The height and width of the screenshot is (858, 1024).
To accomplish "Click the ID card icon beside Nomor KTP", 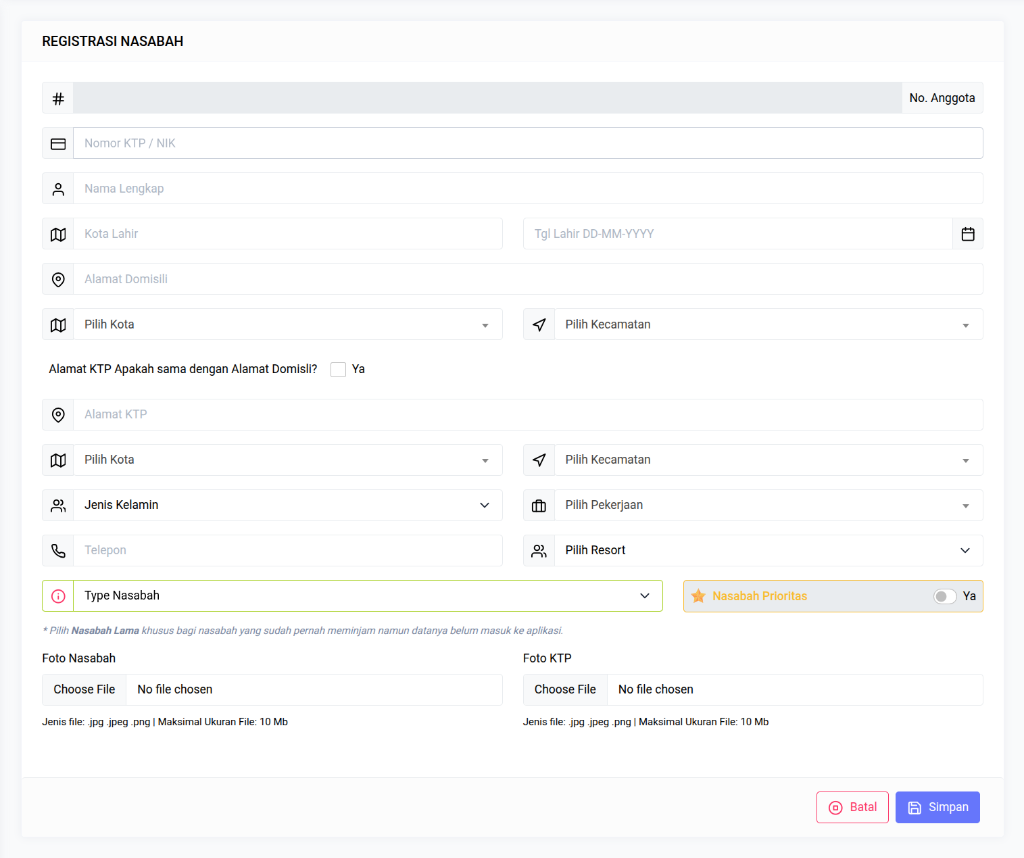I will coord(58,144).
